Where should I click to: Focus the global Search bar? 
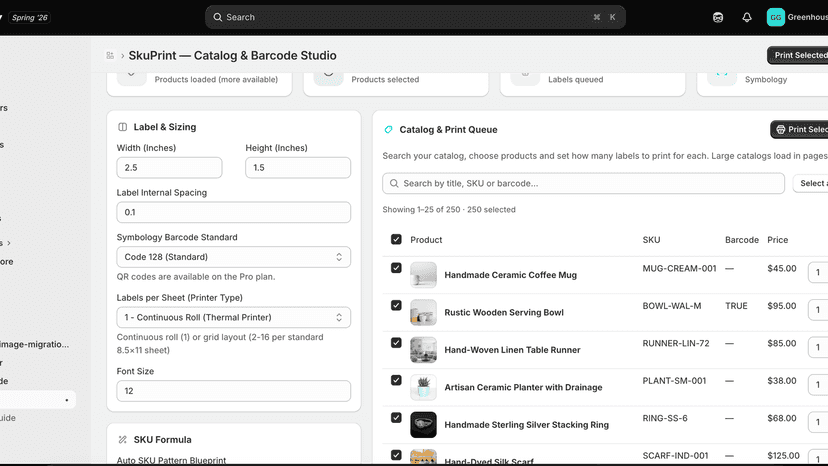point(415,17)
